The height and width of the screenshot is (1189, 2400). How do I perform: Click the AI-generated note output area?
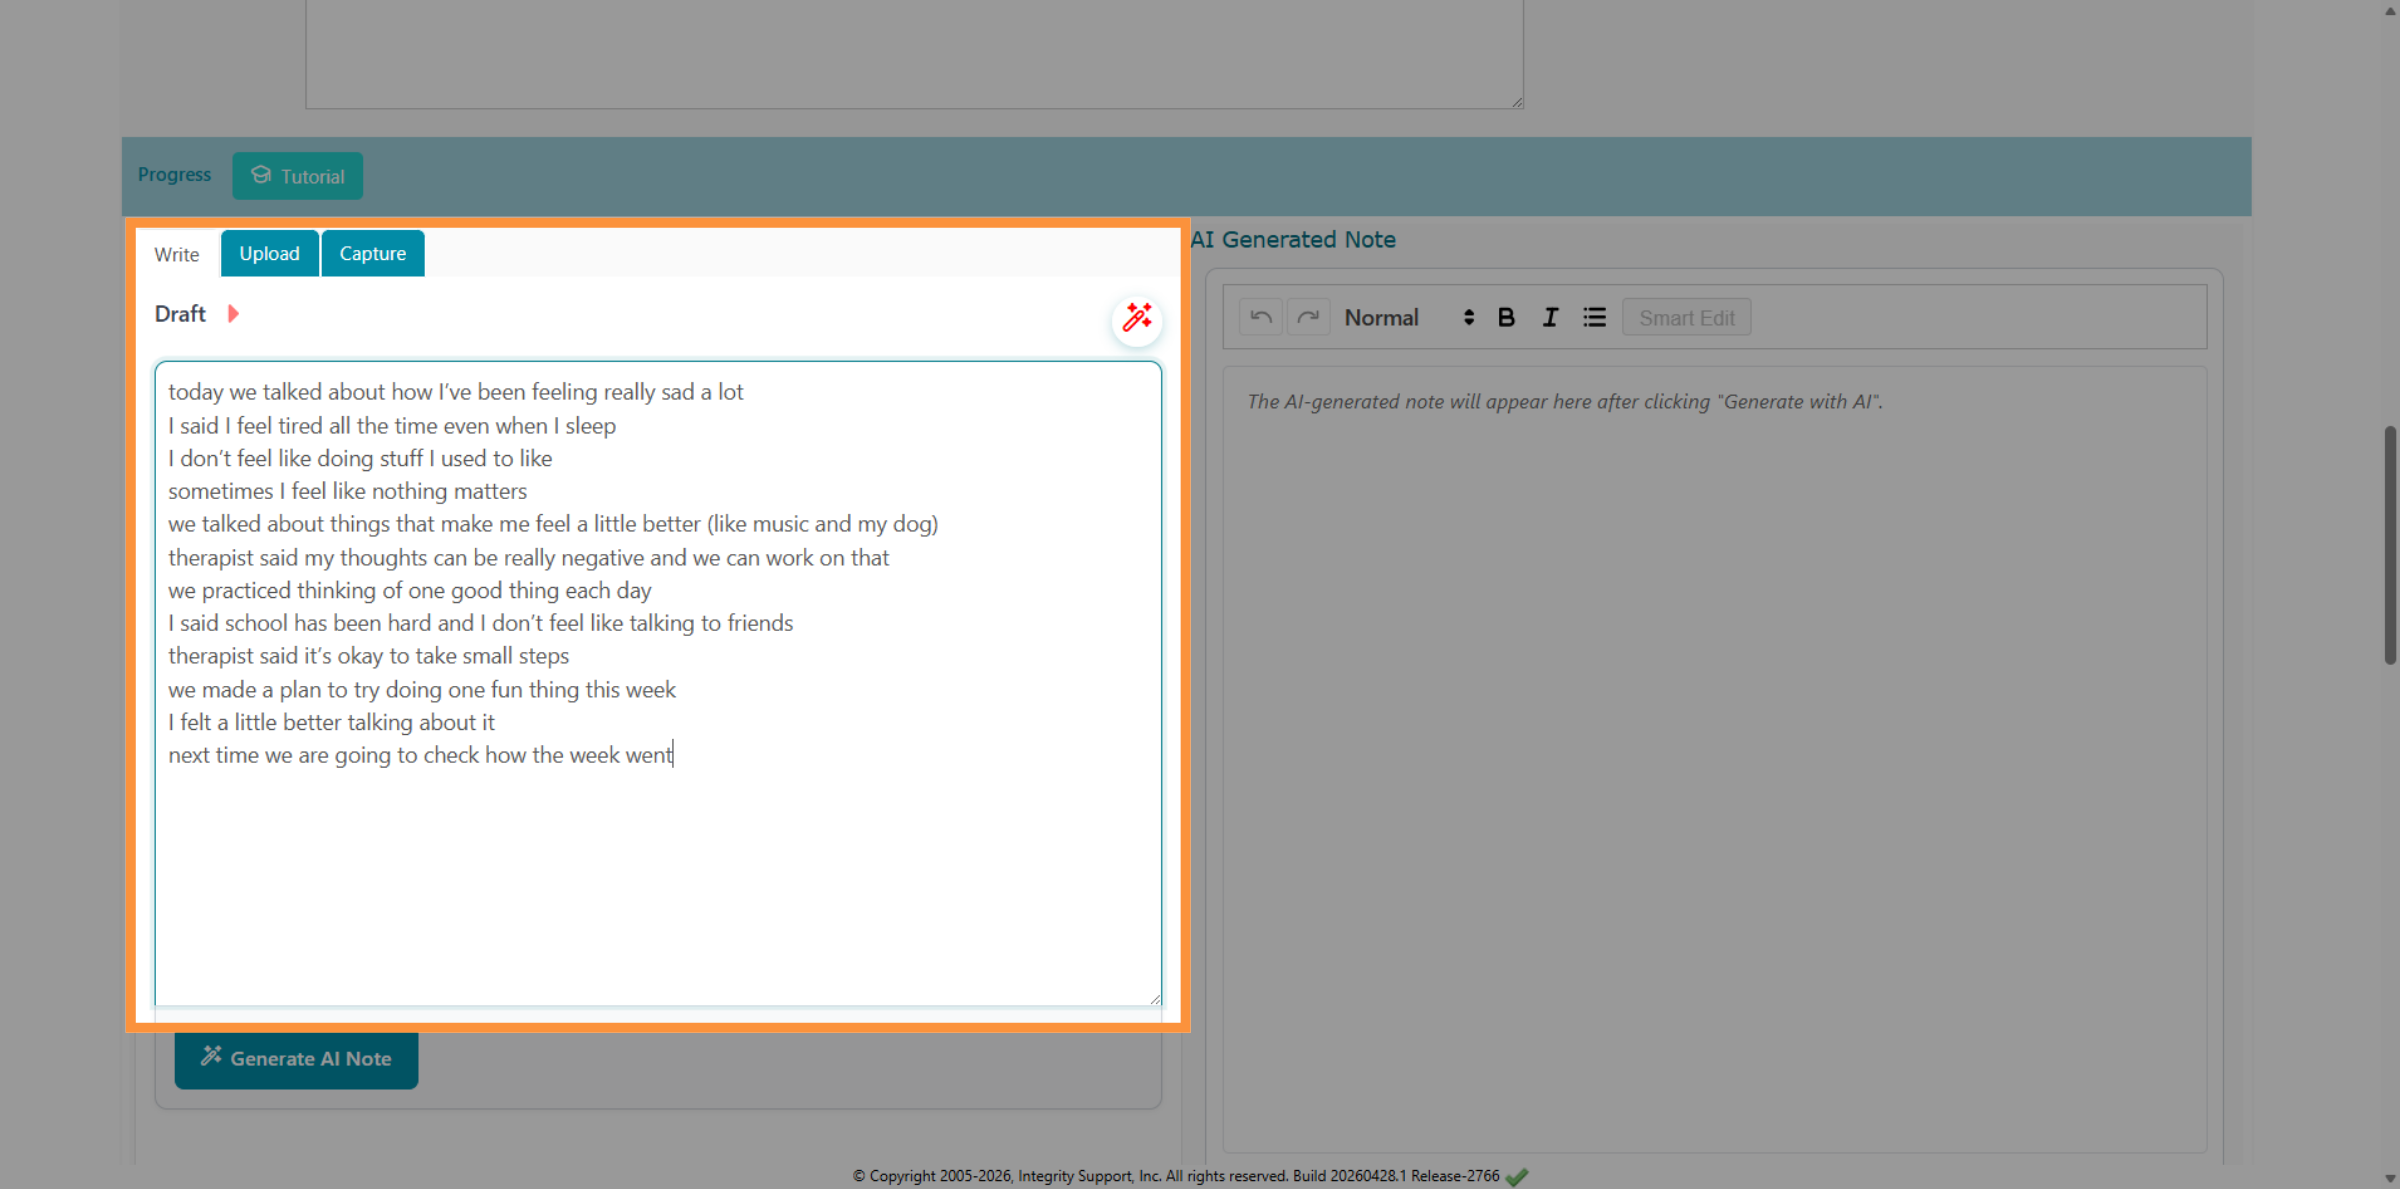coord(1714,760)
